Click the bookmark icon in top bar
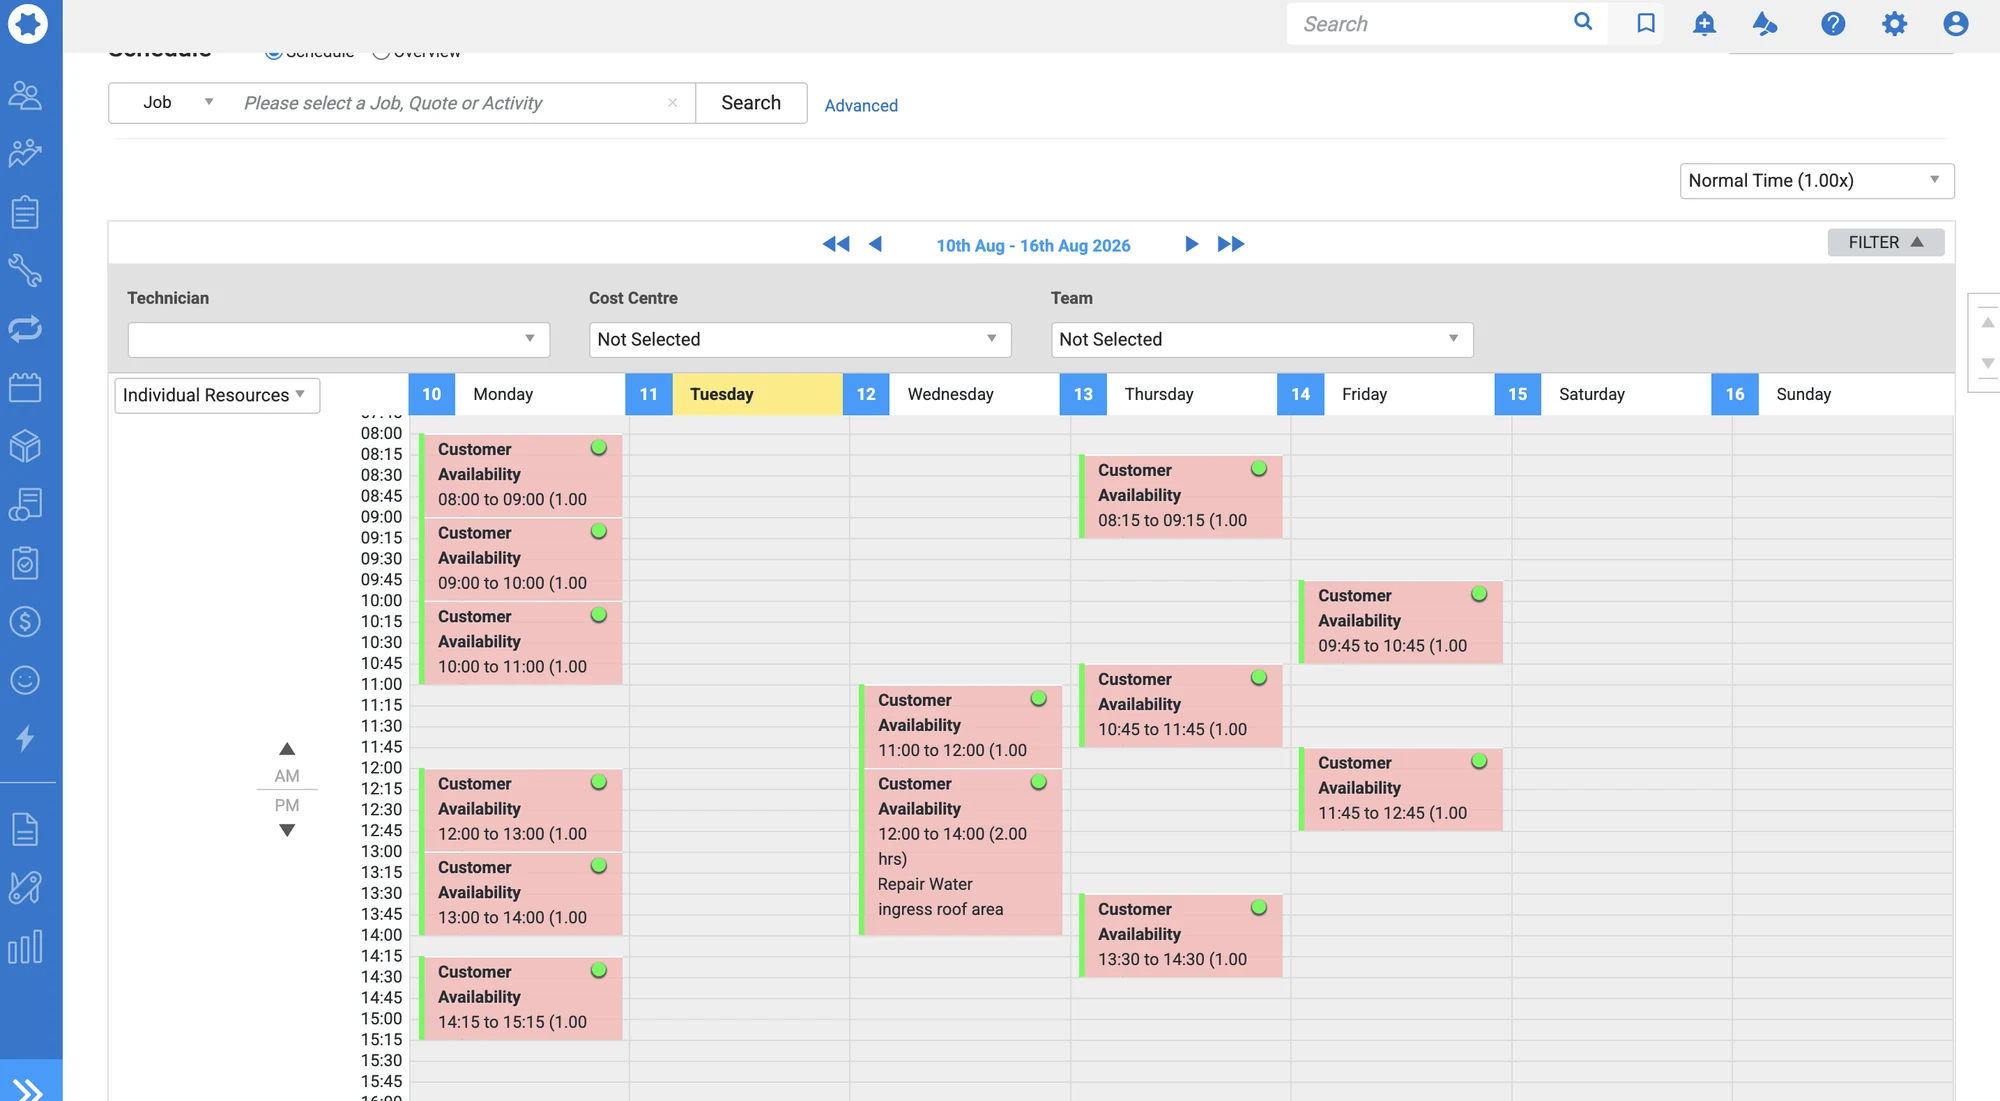This screenshot has height=1101, width=2000. point(1646,23)
